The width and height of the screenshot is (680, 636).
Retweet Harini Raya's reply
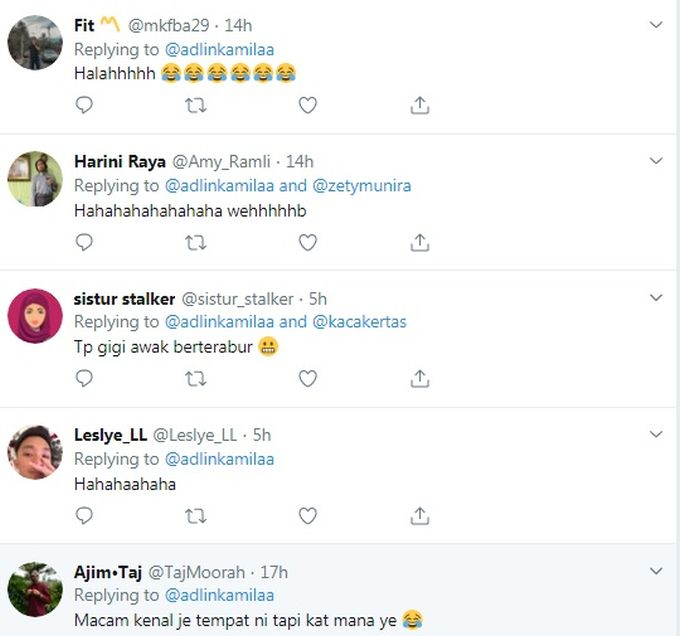click(x=197, y=242)
